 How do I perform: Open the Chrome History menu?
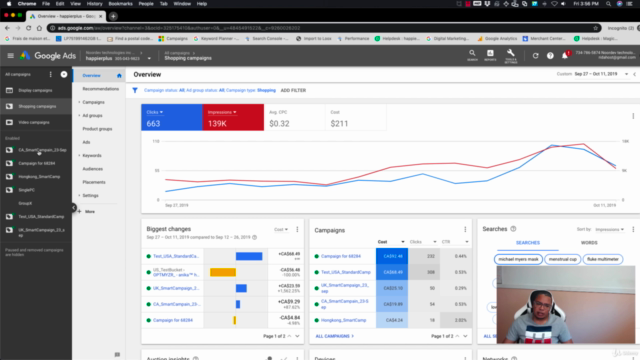(x=94, y=4)
